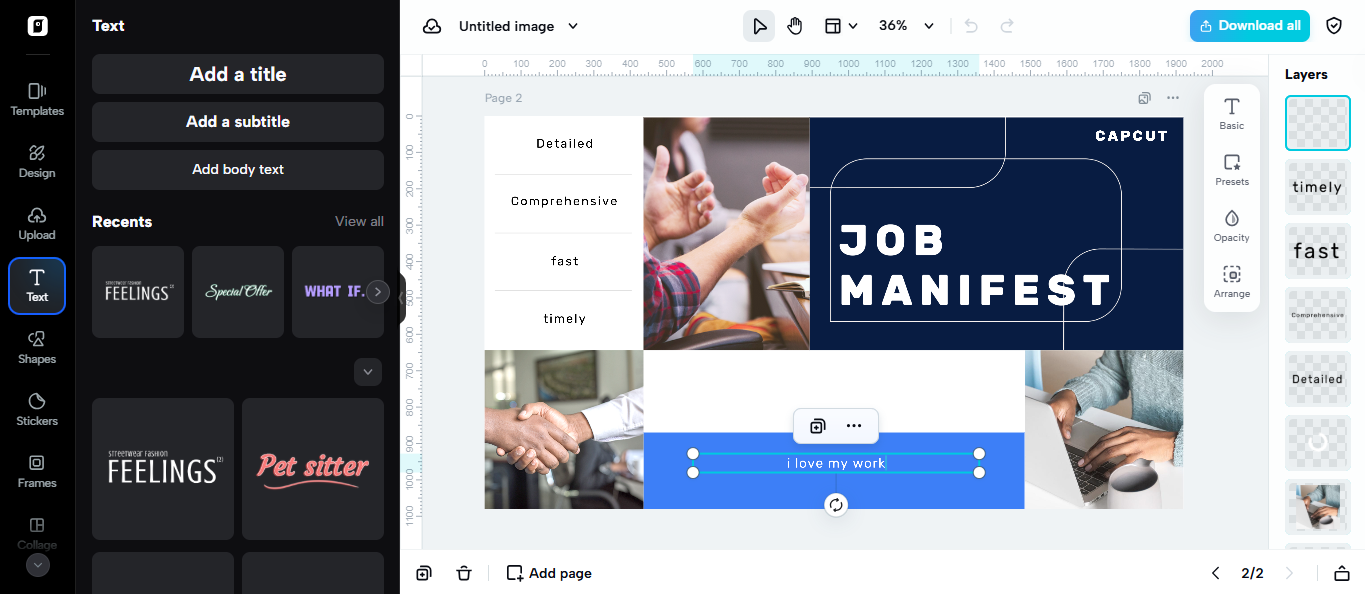Open the layout view dropdown

click(841, 26)
